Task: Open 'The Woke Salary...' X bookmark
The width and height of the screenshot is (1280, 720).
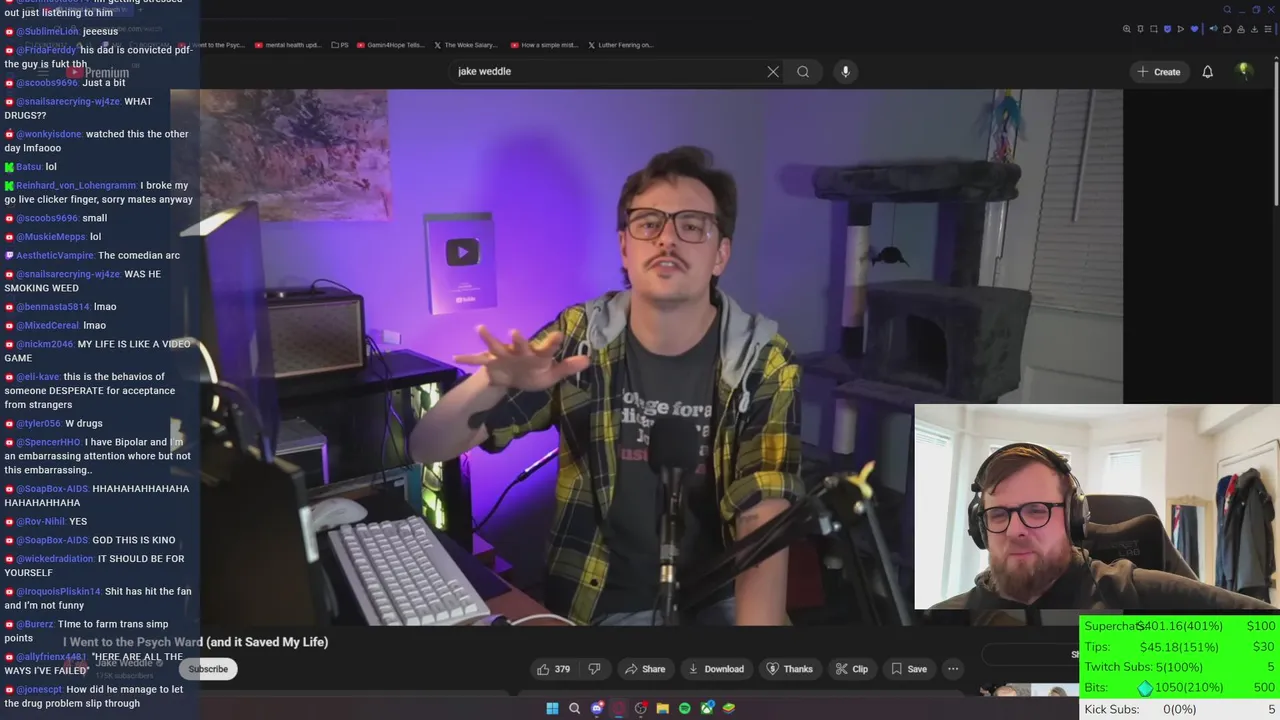Action: 467,45
